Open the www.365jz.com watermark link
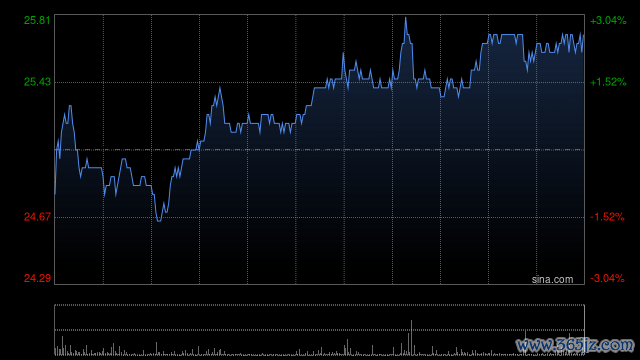This screenshot has width=640, height=360. coord(575,345)
